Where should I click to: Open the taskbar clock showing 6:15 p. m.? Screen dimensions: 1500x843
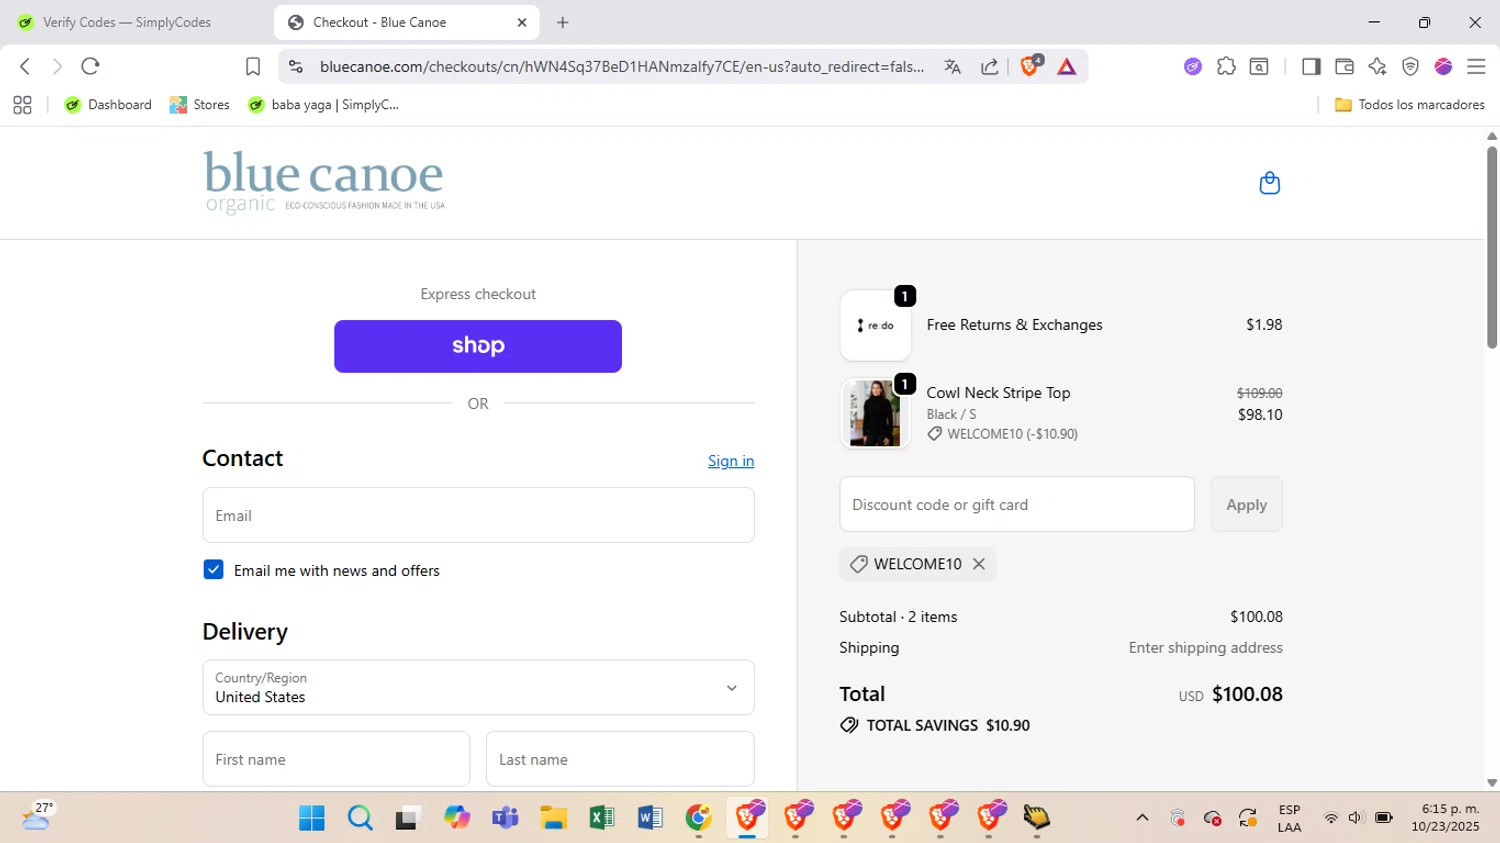click(x=1446, y=818)
